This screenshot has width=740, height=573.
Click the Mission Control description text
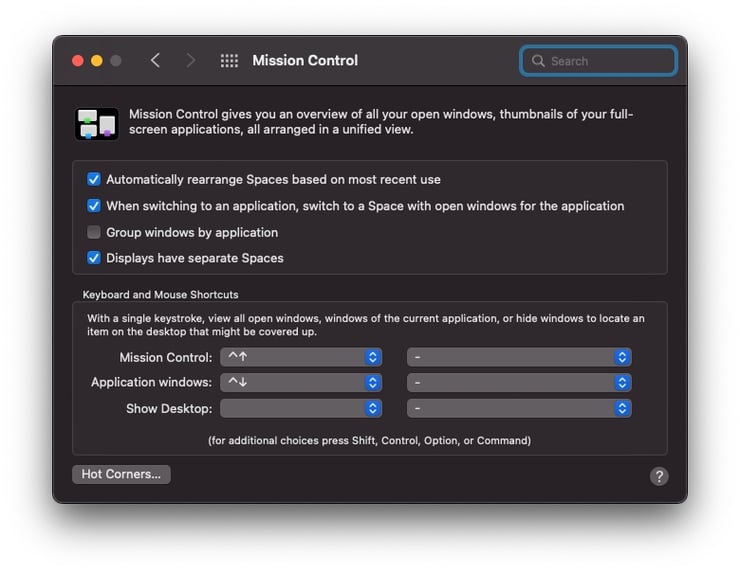381,122
